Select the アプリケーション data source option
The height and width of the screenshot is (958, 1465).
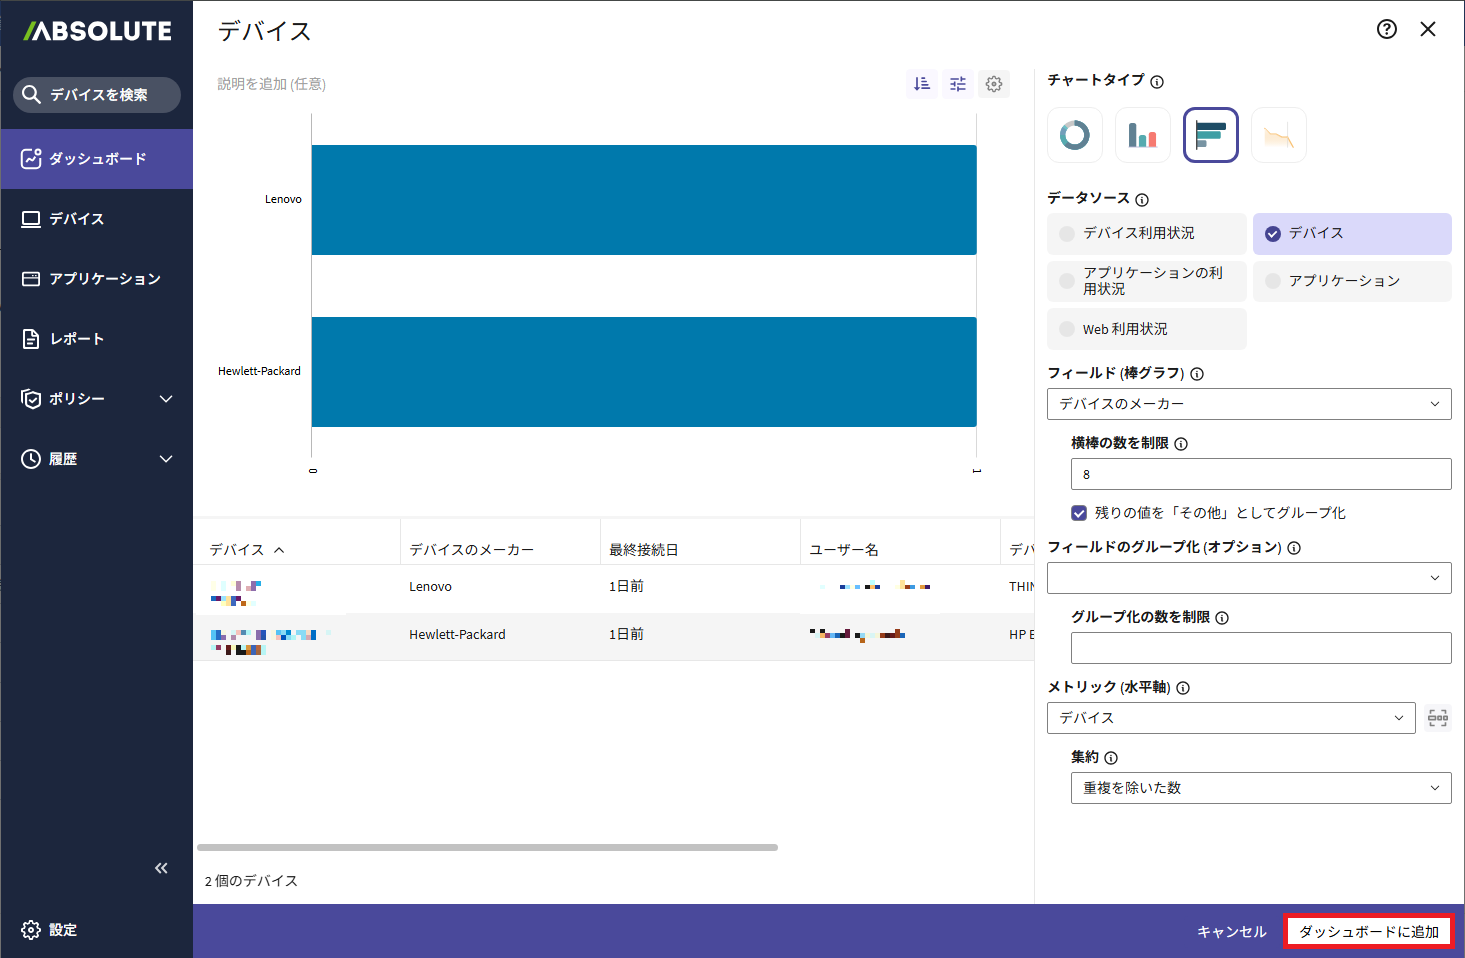click(1351, 281)
